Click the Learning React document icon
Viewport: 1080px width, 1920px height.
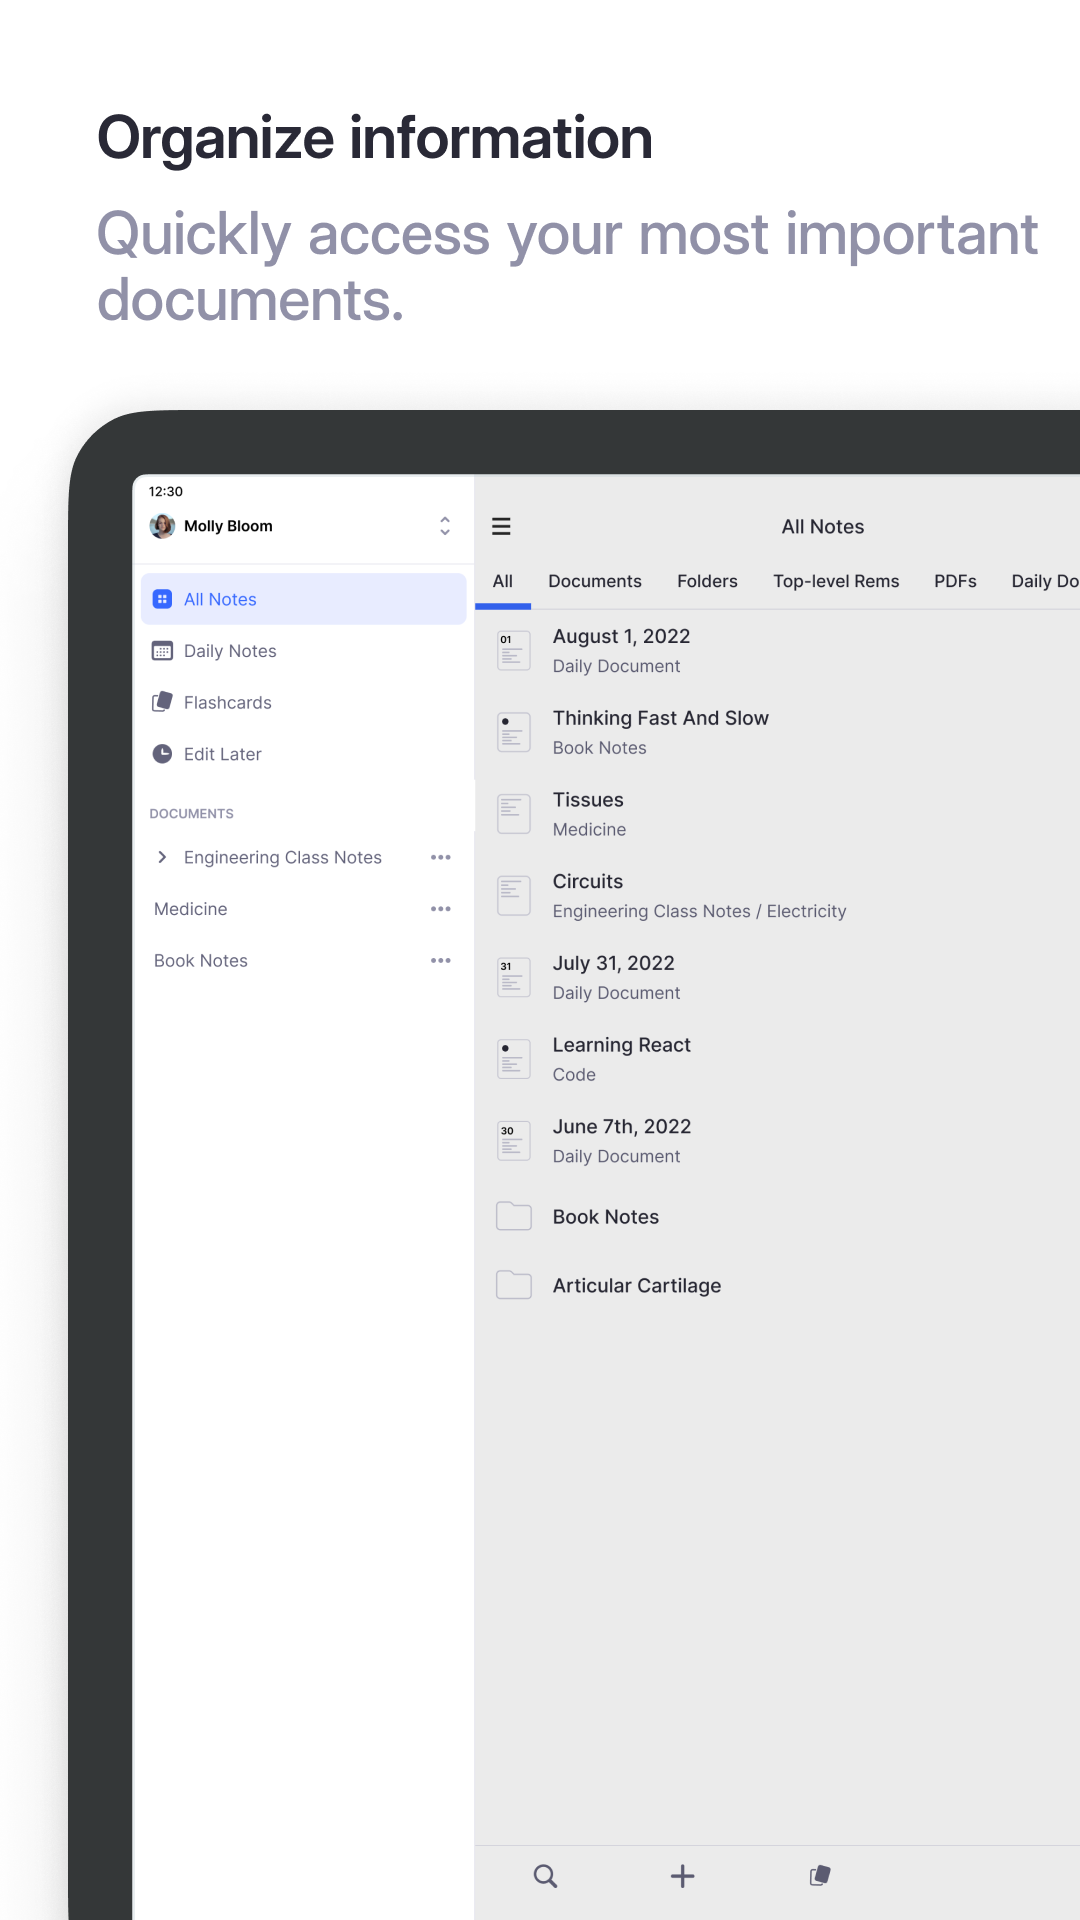[x=514, y=1059]
